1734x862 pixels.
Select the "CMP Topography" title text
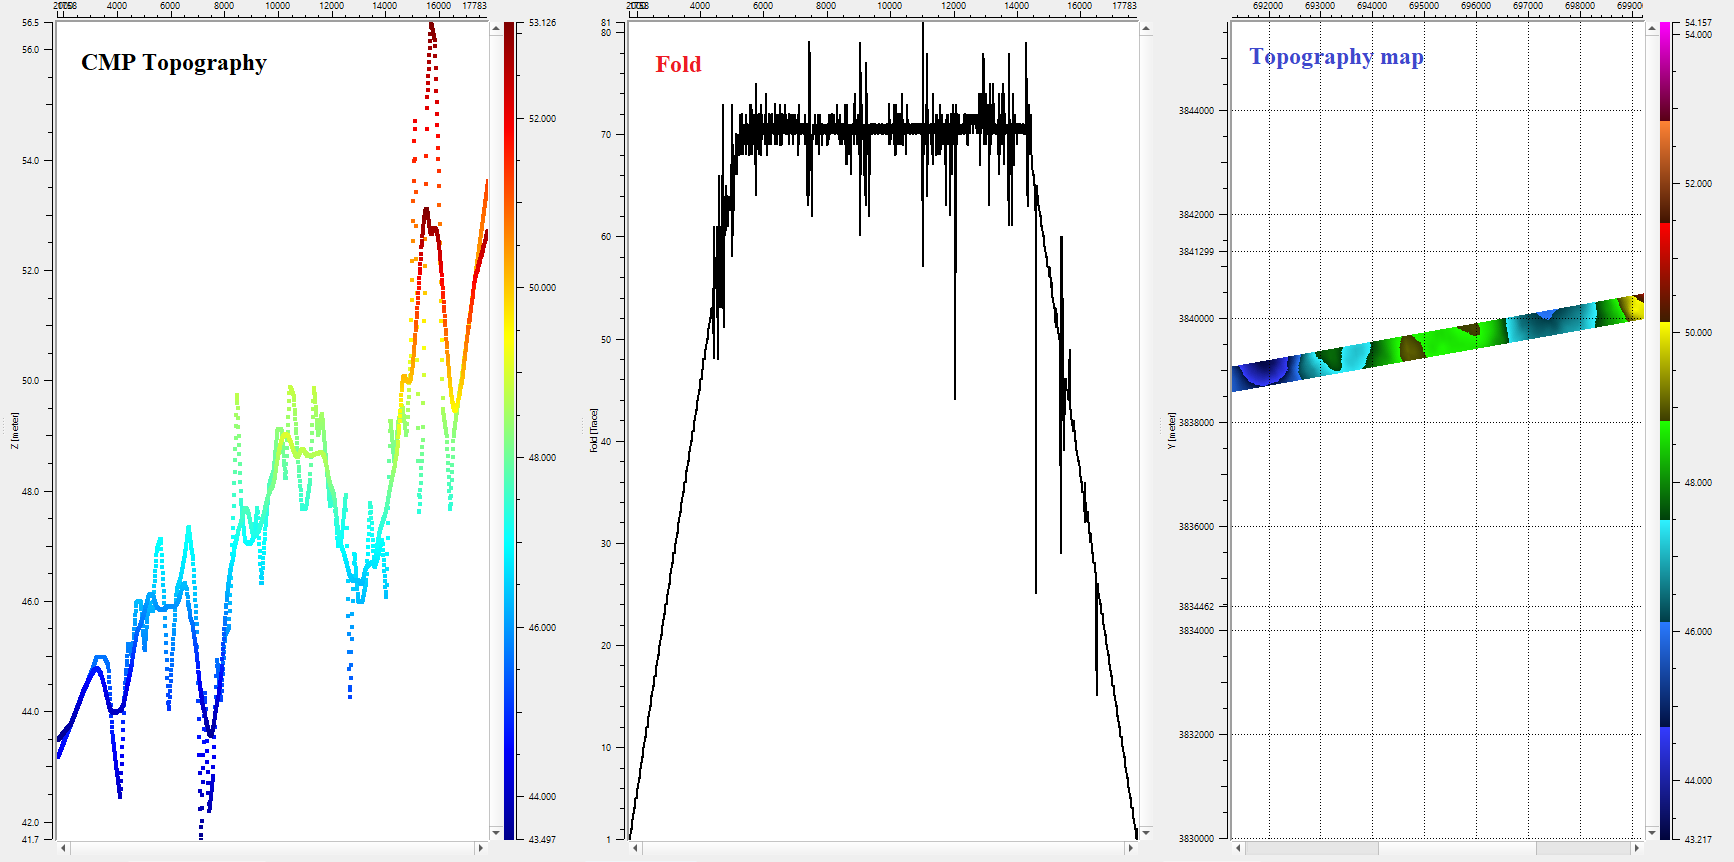point(174,63)
